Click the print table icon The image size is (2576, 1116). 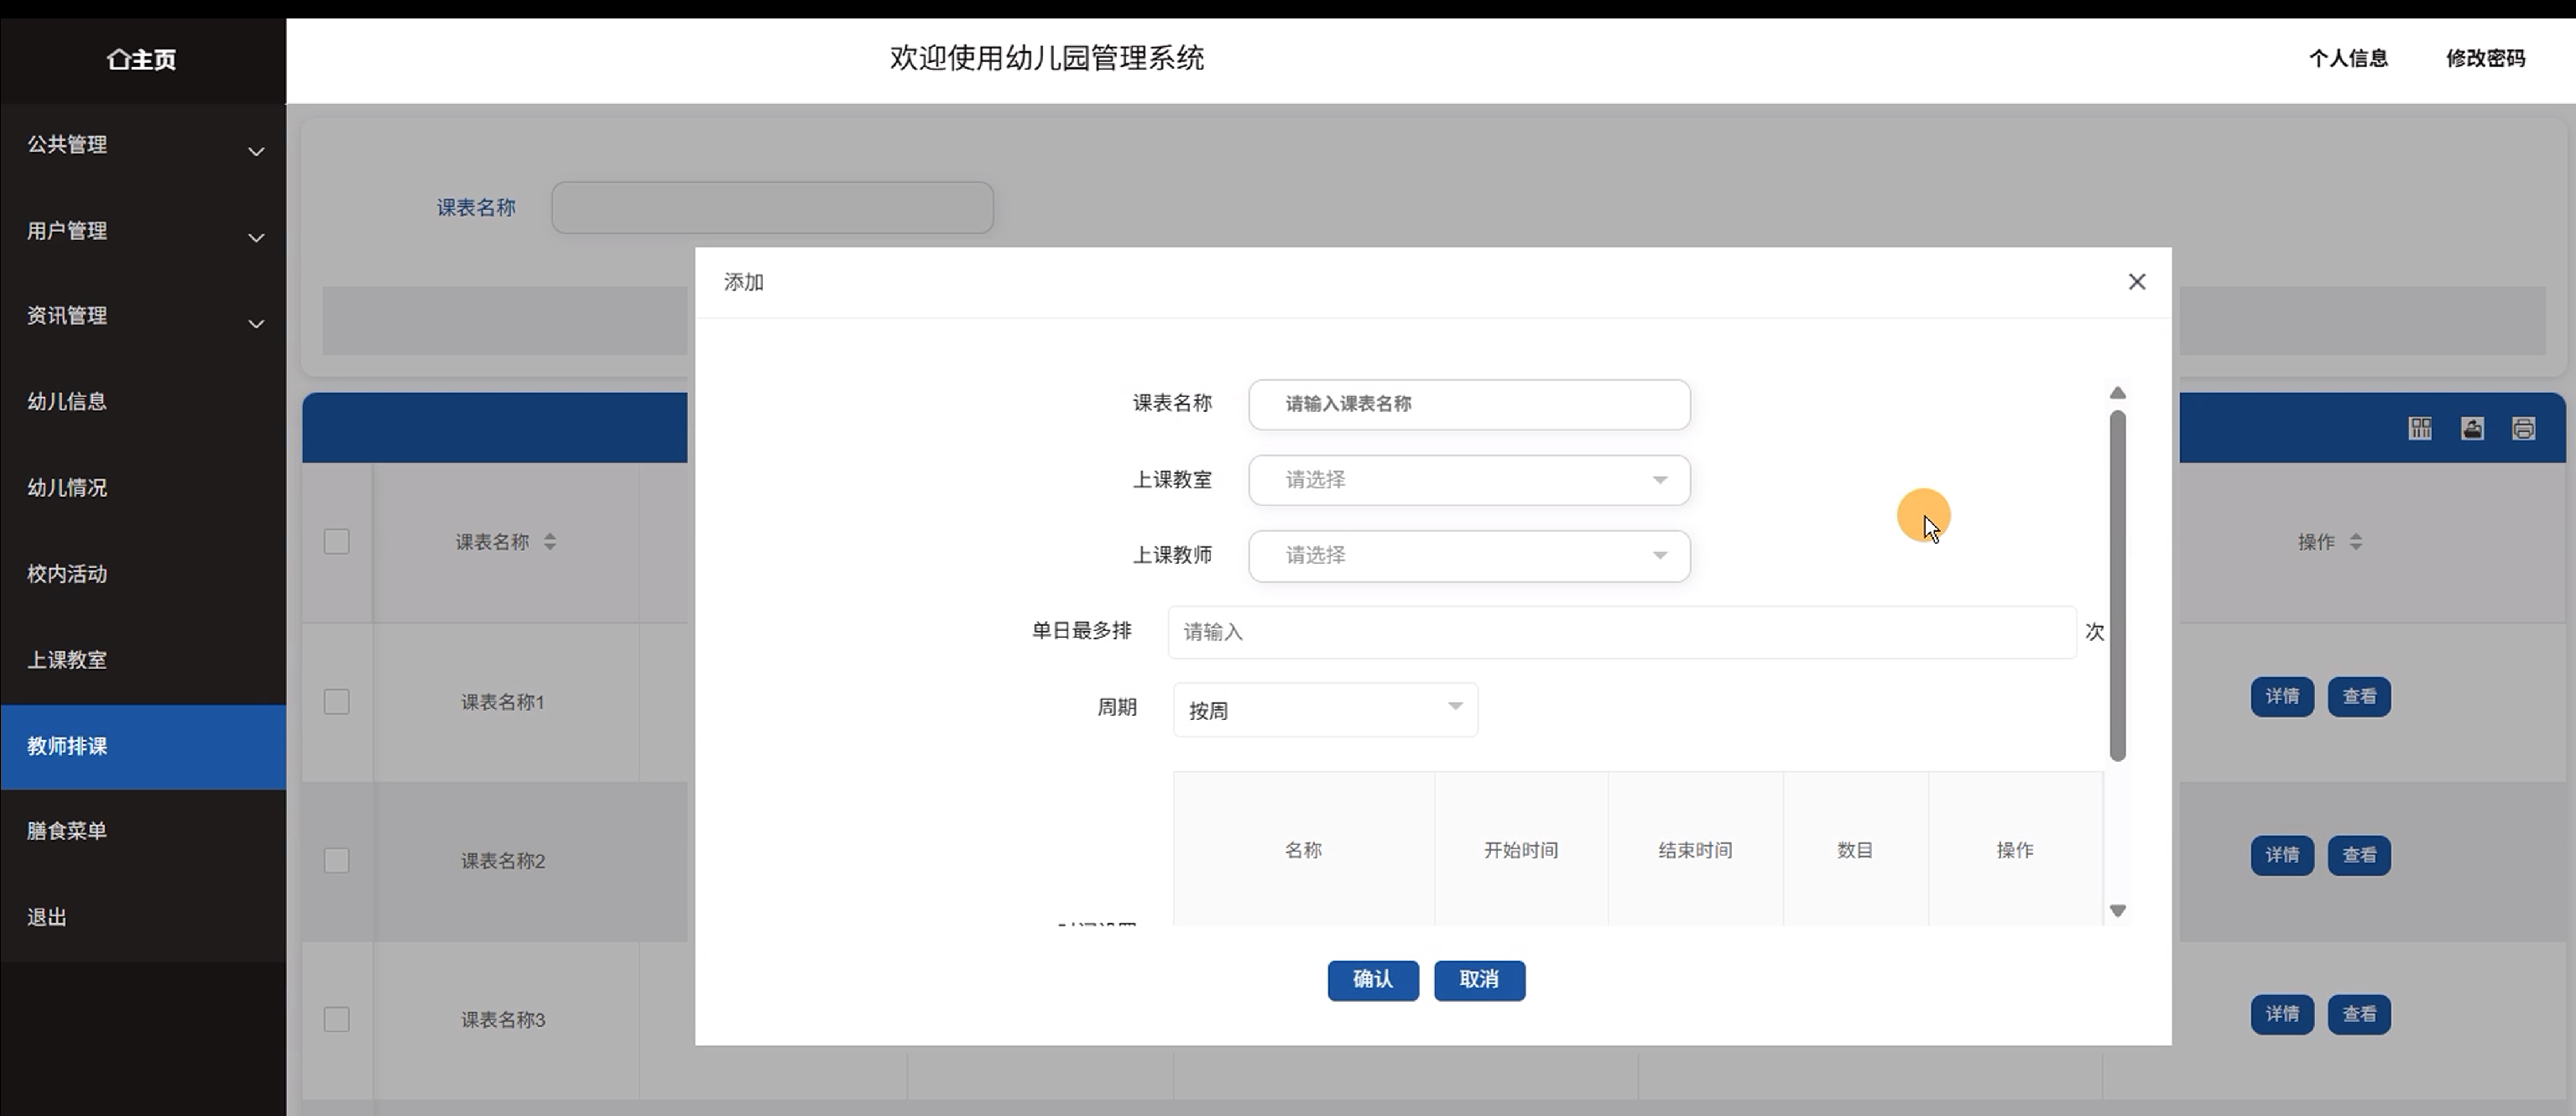pyautogui.click(x=2523, y=429)
